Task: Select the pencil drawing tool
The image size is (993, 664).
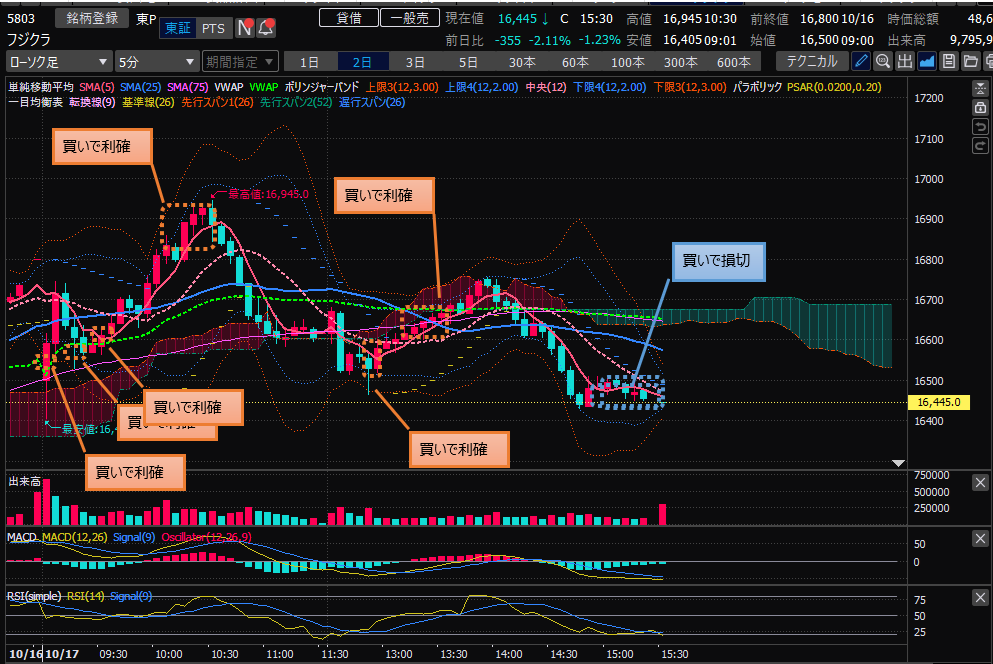Action: pos(861,61)
